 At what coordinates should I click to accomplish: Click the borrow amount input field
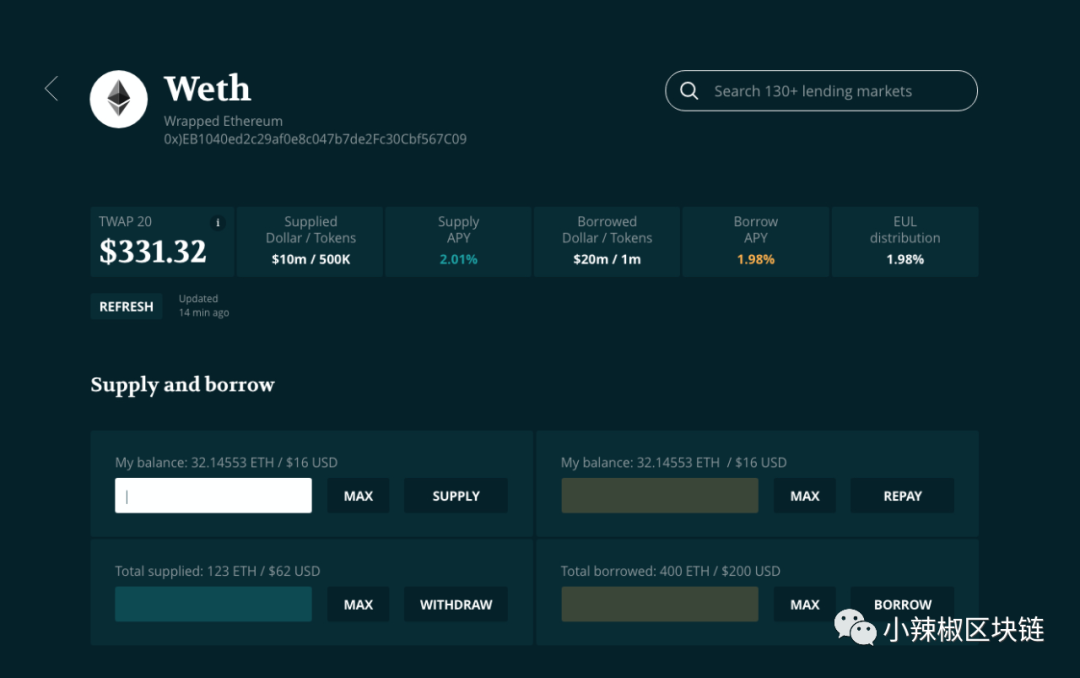pyautogui.click(x=659, y=604)
